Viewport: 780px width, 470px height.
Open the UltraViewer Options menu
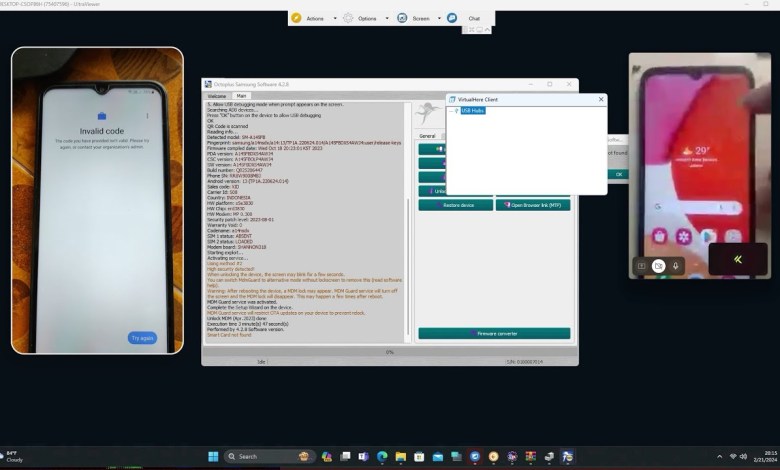[x=367, y=18]
